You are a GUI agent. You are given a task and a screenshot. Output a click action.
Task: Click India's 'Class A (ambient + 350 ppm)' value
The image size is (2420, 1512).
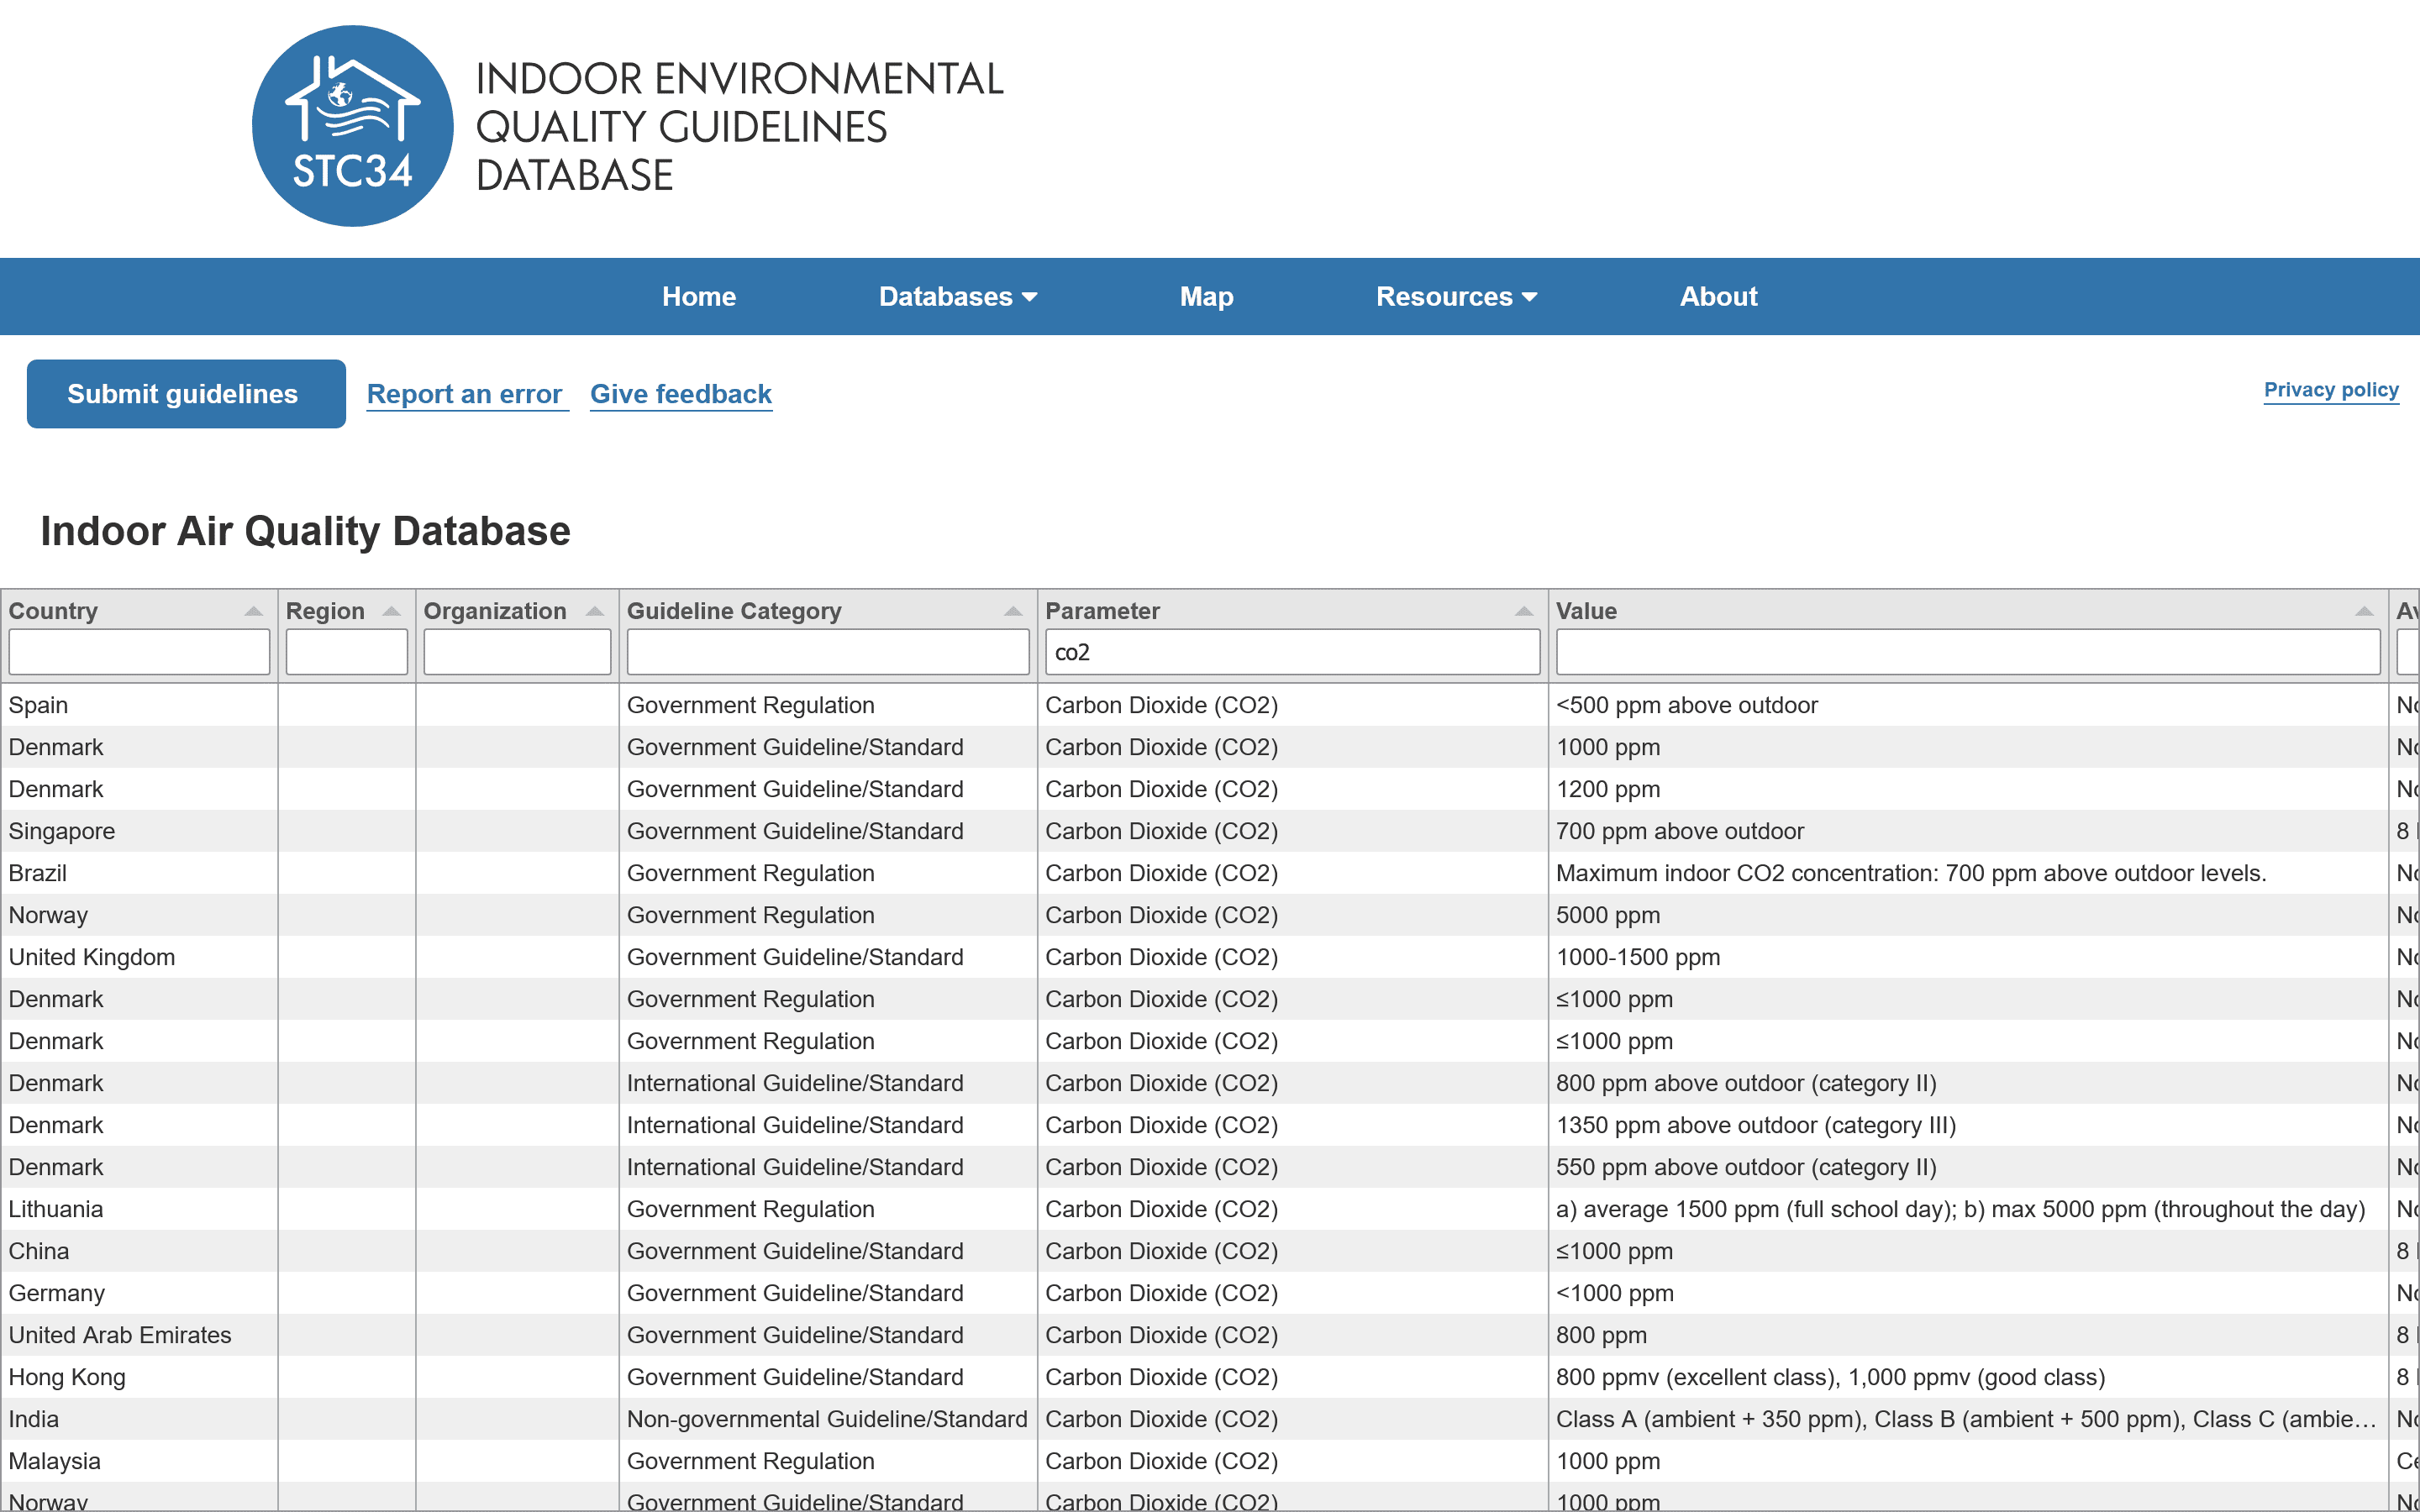(1966, 1419)
